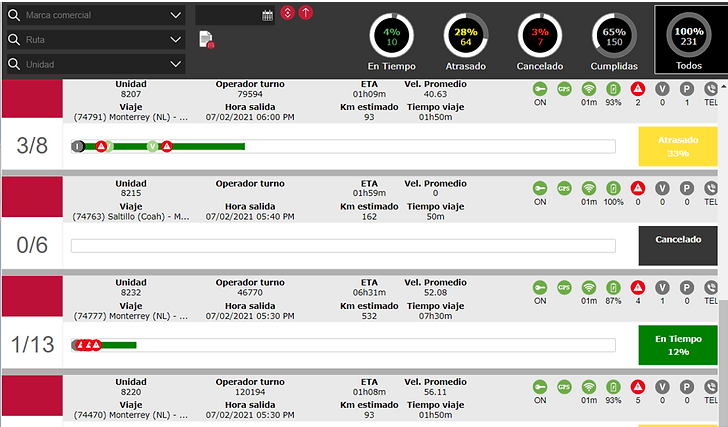This screenshot has width=728, height=427.
Task: Click the red up-down sort icon
Action: 287,13
